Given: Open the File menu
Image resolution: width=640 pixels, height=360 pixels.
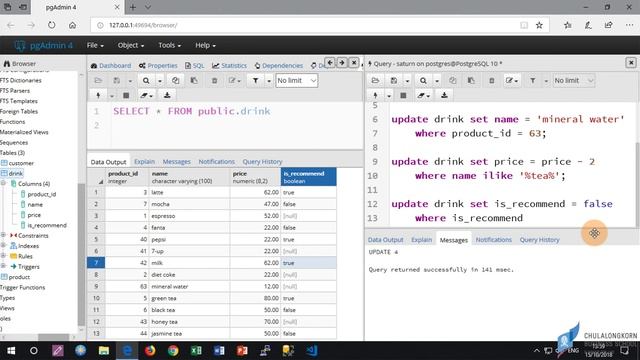Looking at the screenshot, I should (95, 45).
